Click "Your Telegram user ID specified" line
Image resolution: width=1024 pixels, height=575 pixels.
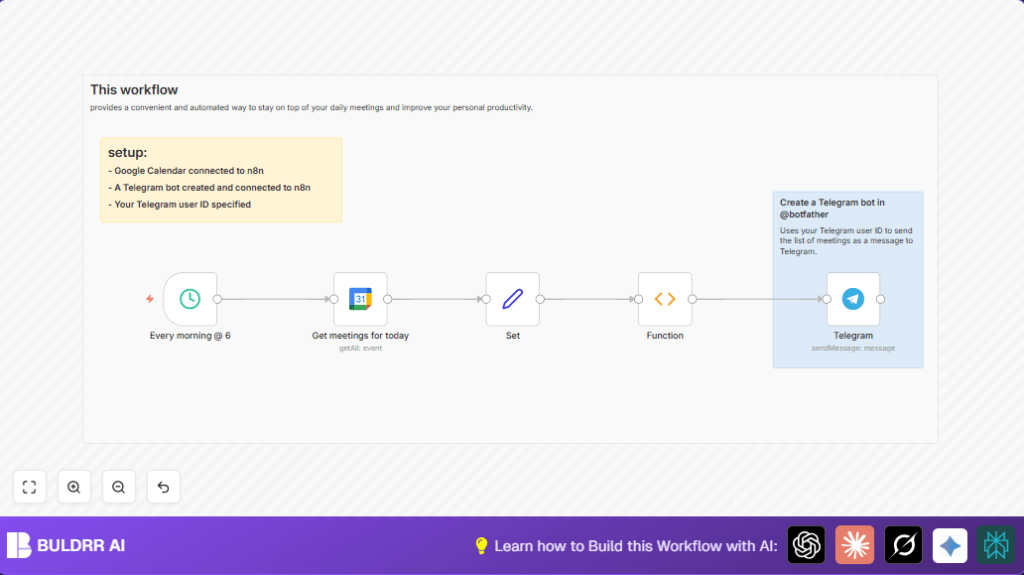click(x=180, y=205)
